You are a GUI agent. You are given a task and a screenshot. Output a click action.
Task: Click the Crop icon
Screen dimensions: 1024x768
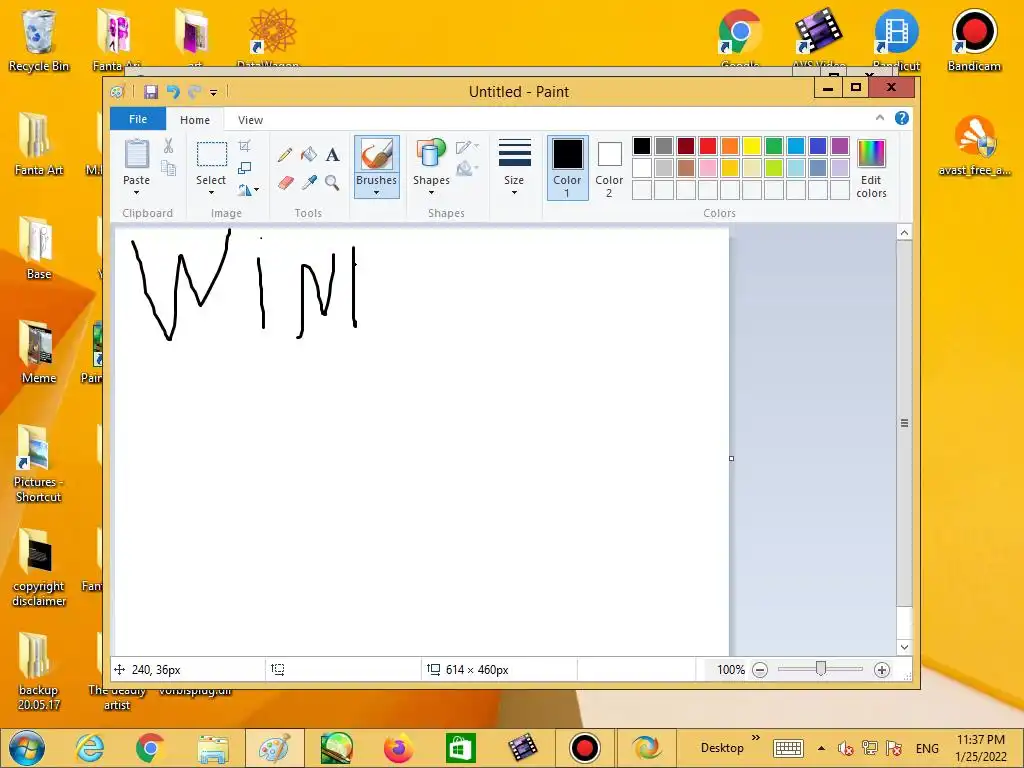tap(244, 146)
